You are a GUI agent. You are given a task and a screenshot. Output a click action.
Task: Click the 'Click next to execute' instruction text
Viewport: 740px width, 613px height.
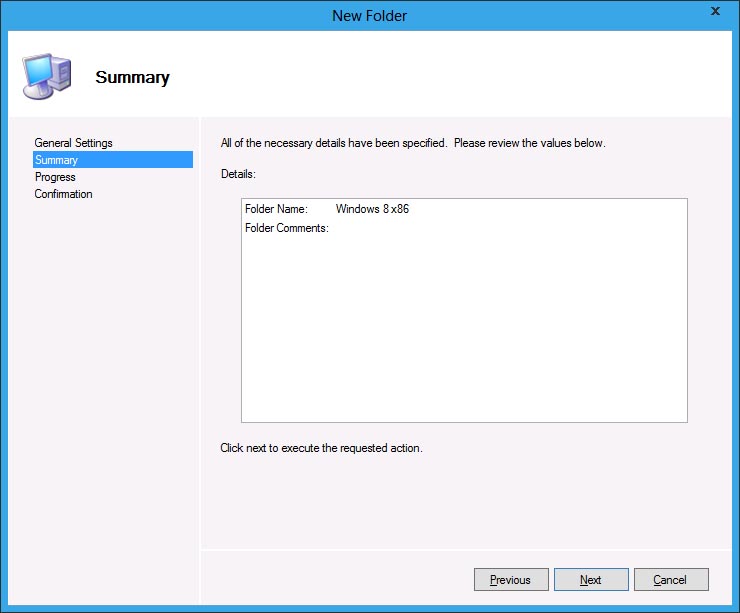point(321,448)
